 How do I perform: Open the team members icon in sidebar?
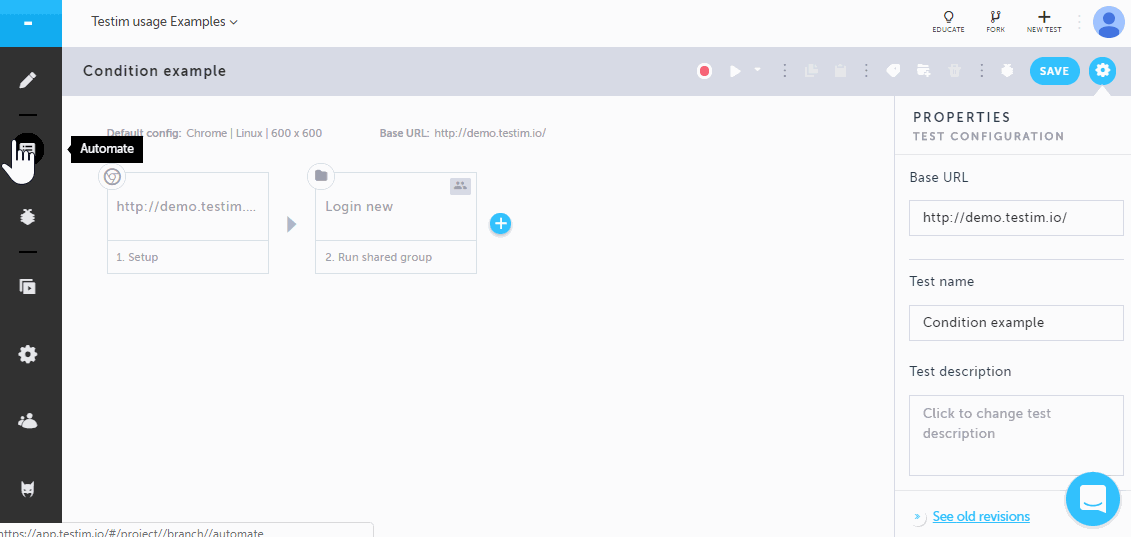click(x=27, y=421)
